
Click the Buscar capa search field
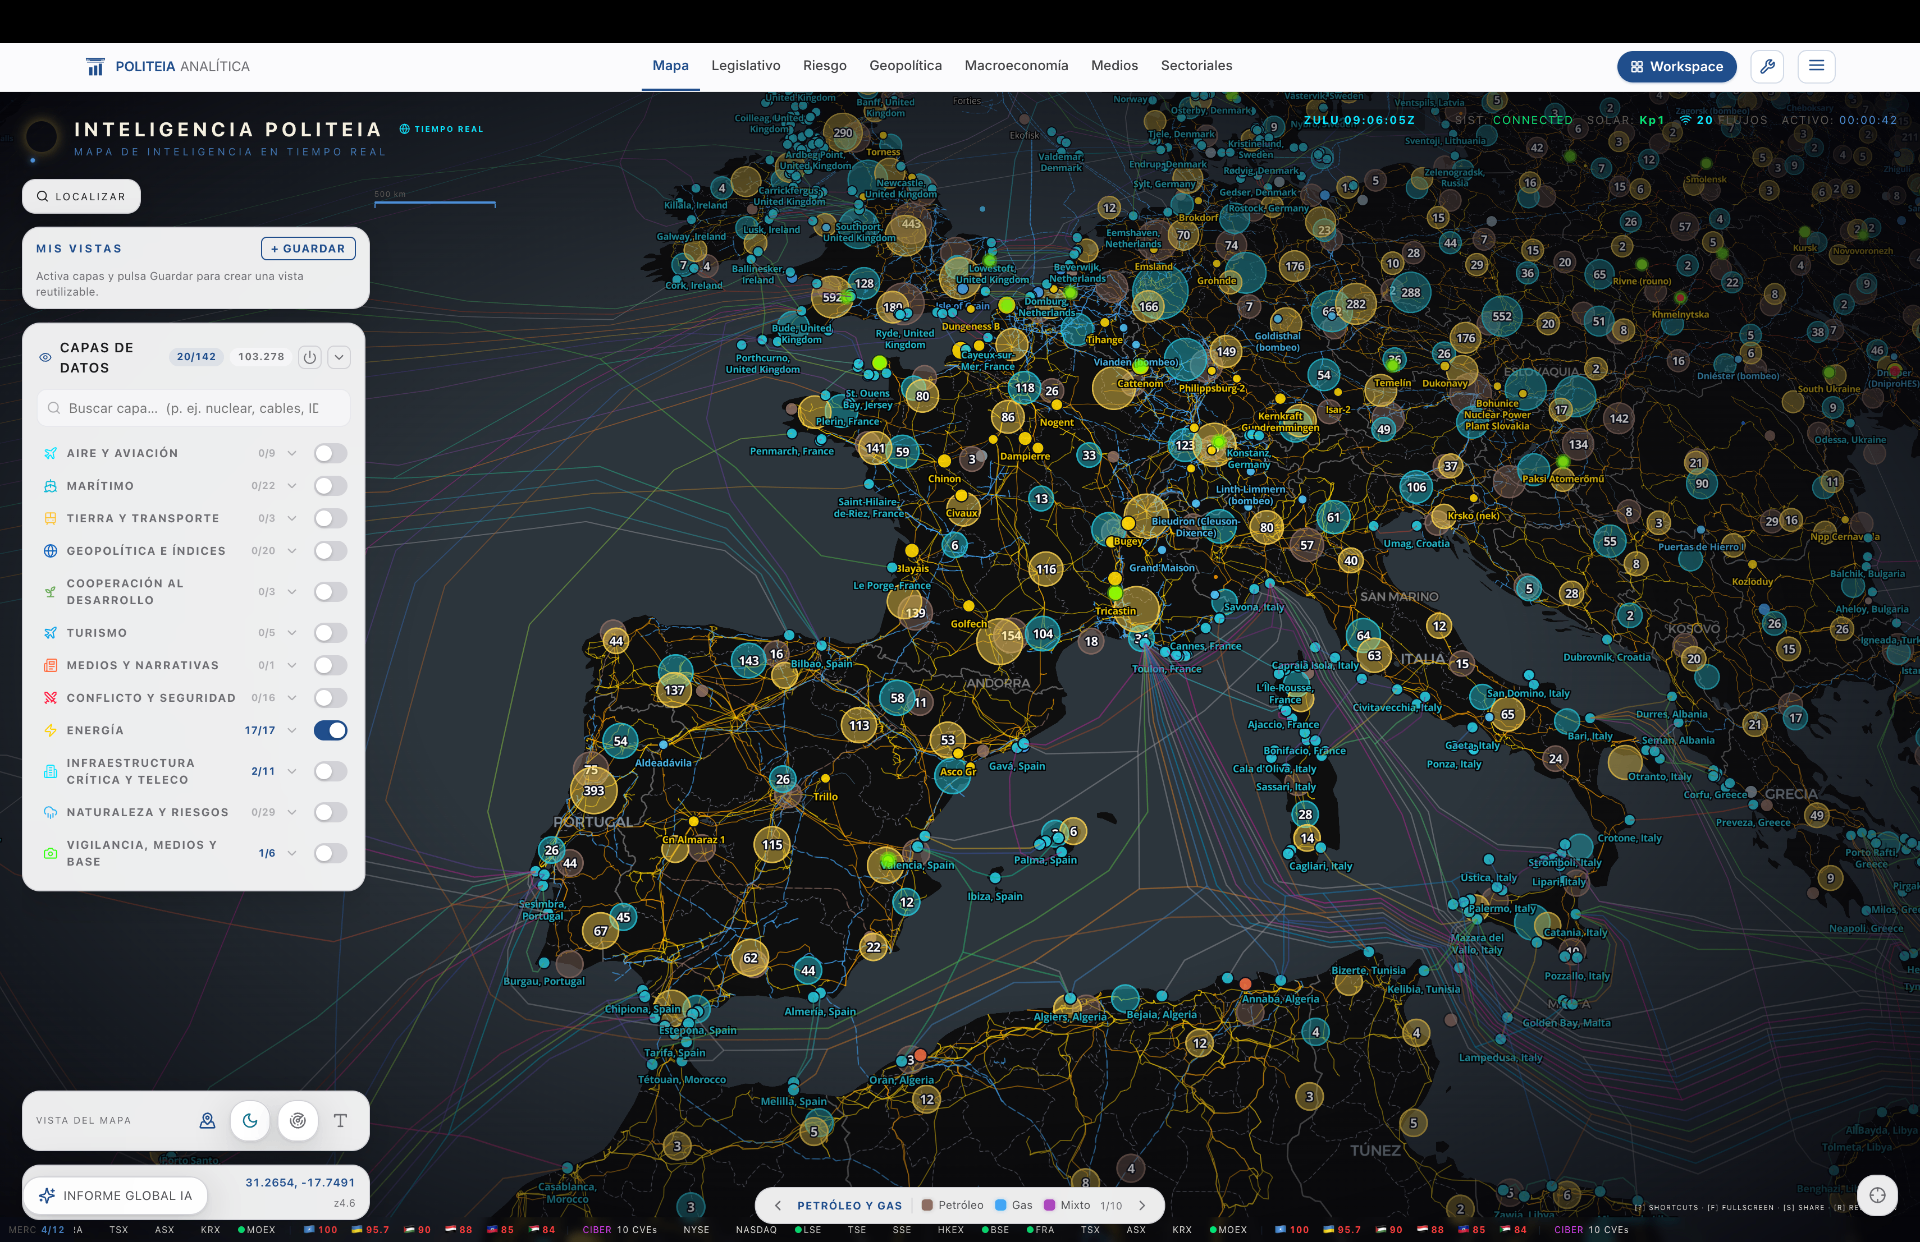click(194, 408)
